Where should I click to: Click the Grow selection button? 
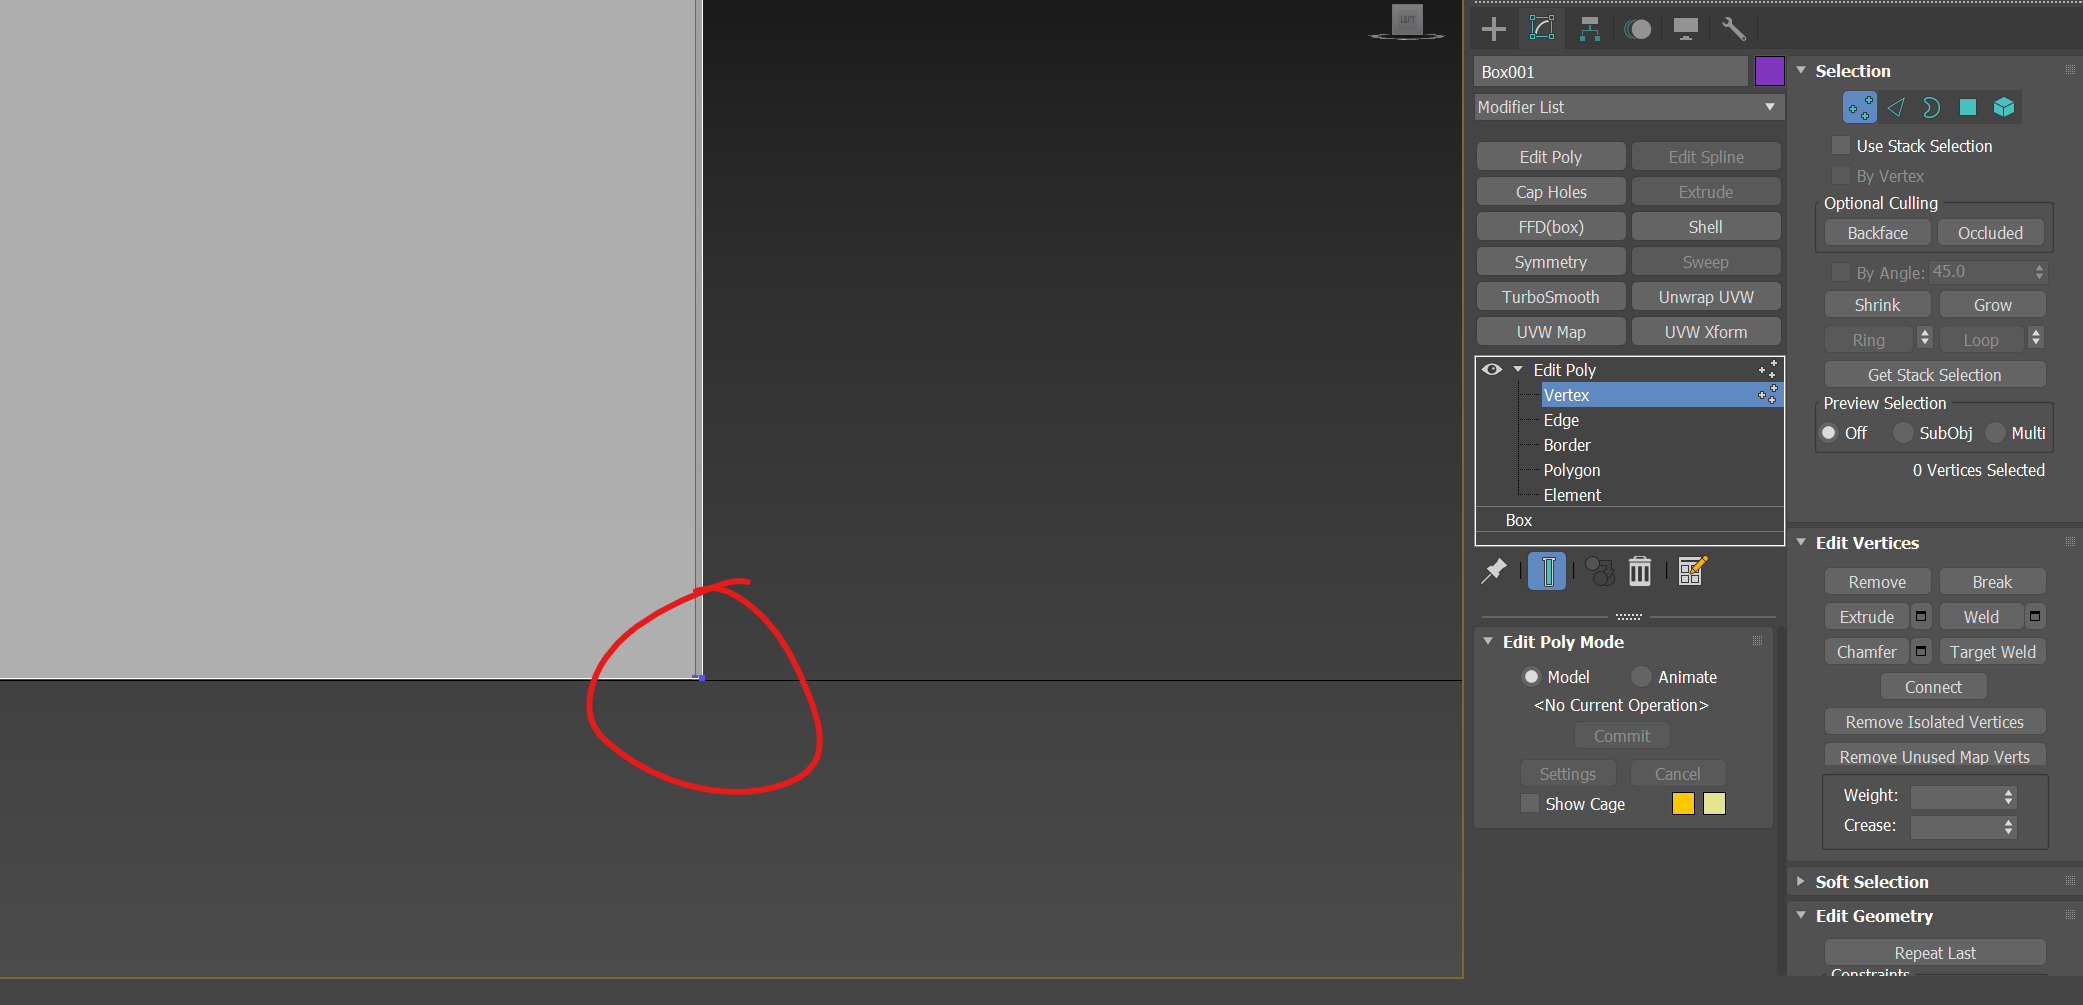pyautogui.click(x=1993, y=305)
